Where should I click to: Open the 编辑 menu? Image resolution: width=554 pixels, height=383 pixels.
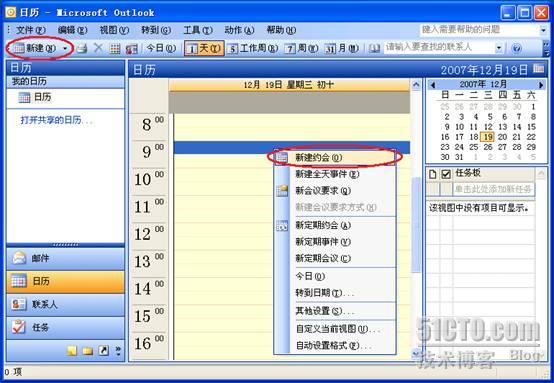click(x=72, y=30)
